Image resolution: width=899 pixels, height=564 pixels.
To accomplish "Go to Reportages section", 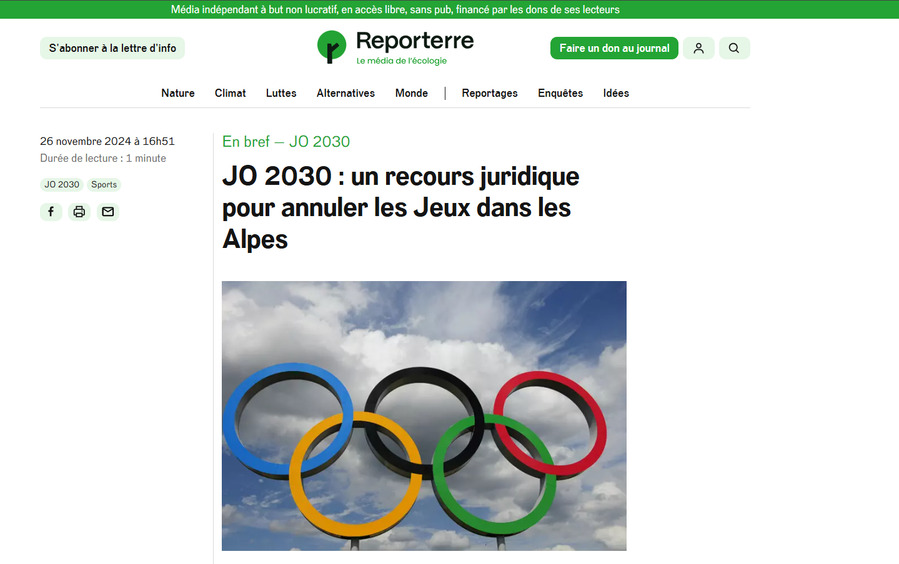I will [489, 93].
